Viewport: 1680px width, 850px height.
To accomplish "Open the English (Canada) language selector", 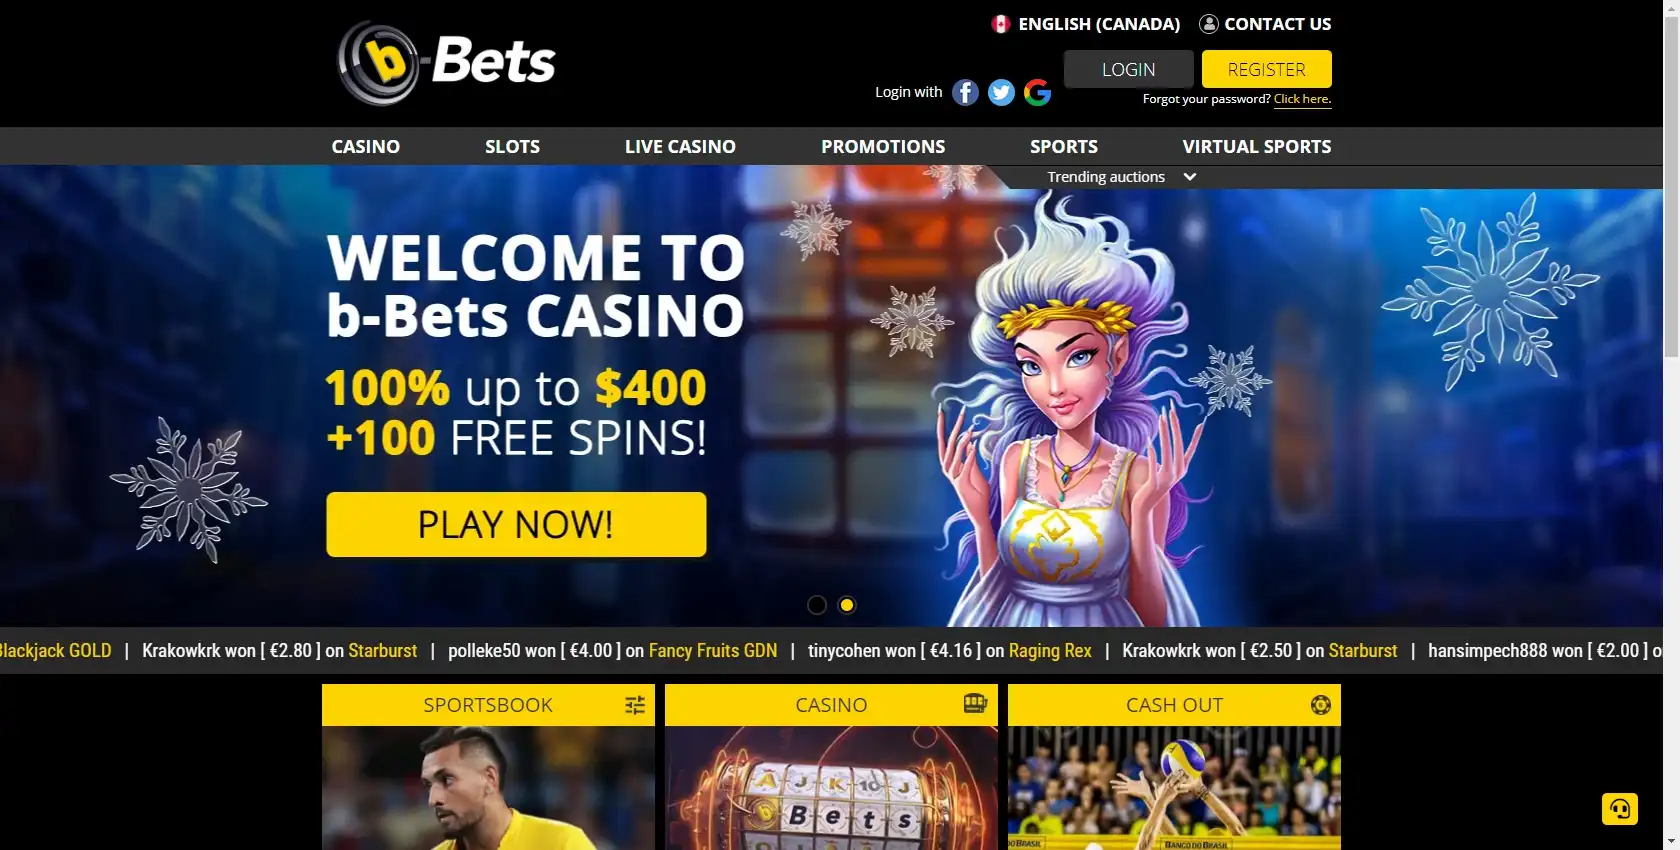I will pyautogui.click(x=1086, y=24).
